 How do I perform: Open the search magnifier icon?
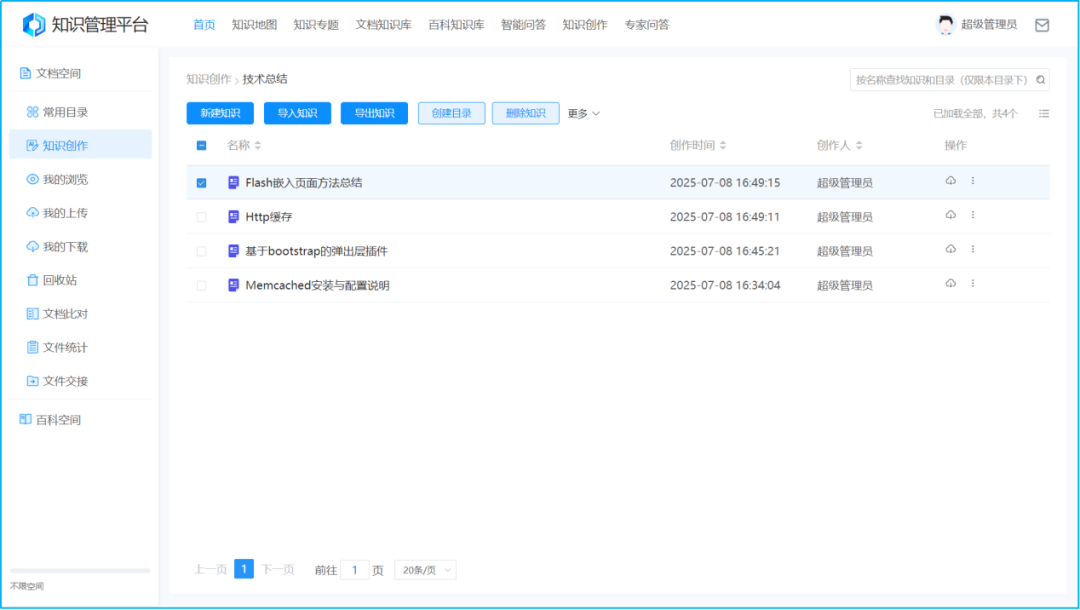point(1040,79)
